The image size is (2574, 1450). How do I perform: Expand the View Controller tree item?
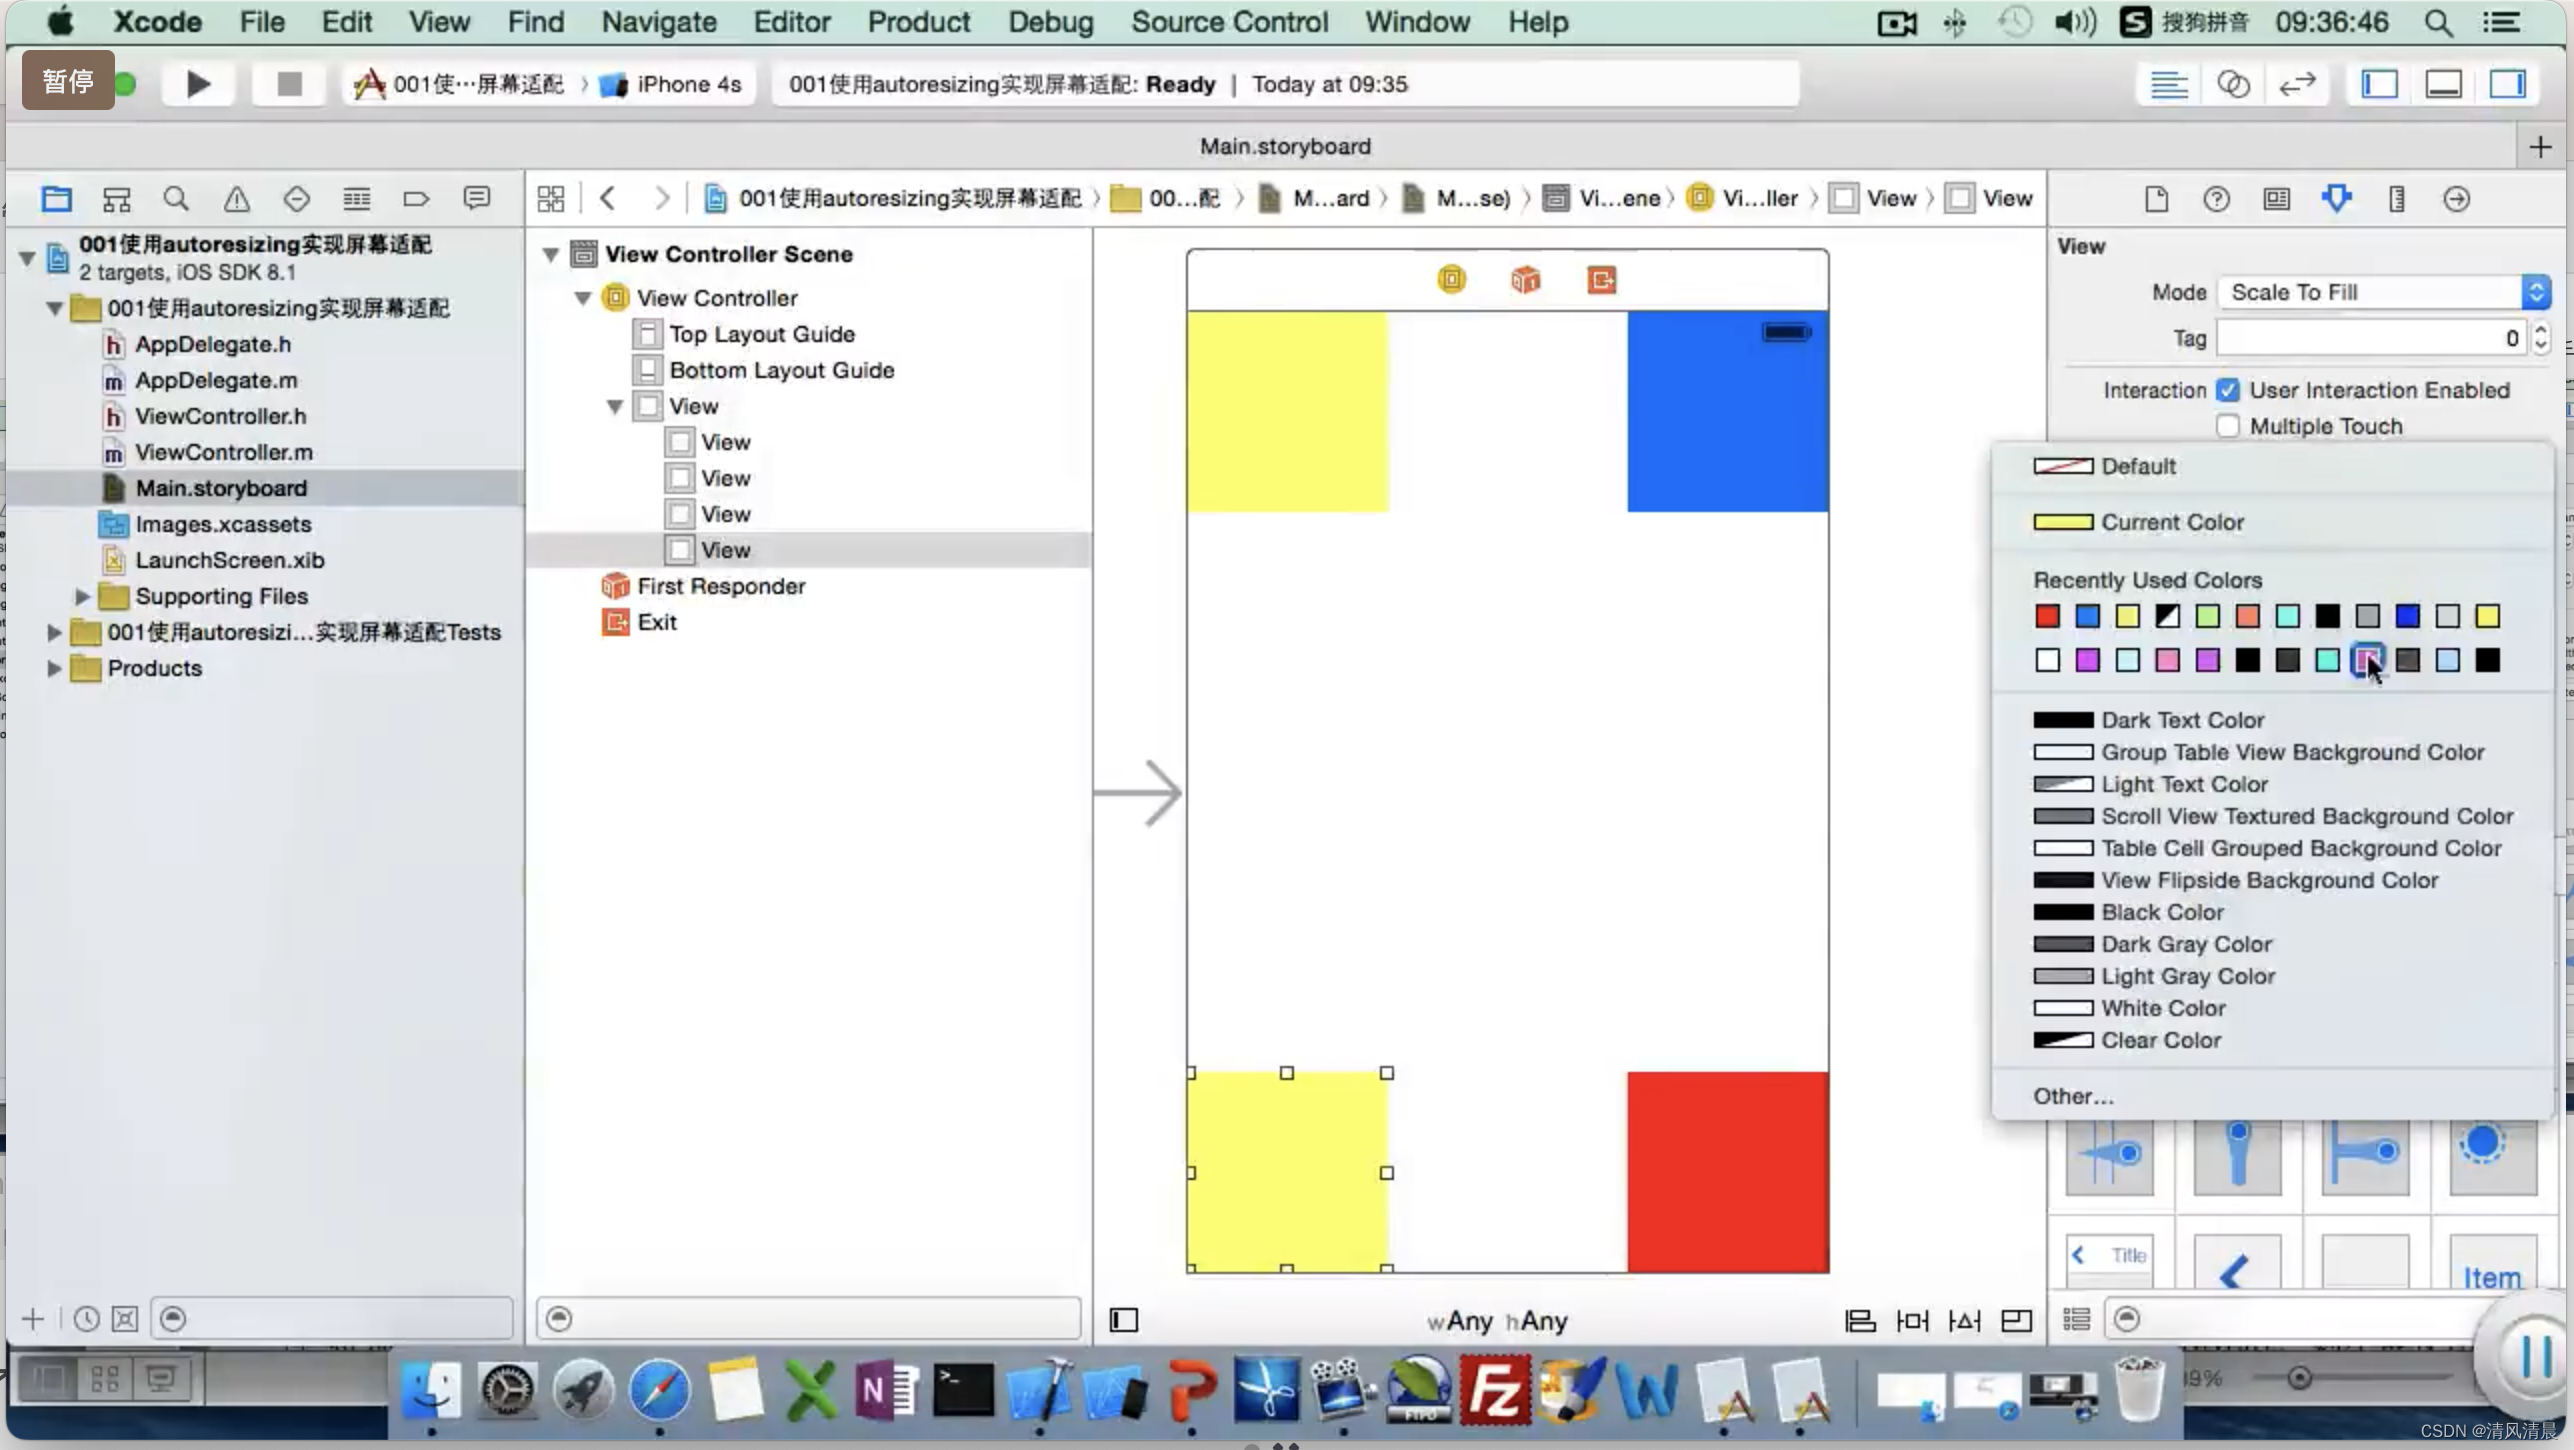pyautogui.click(x=583, y=297)
